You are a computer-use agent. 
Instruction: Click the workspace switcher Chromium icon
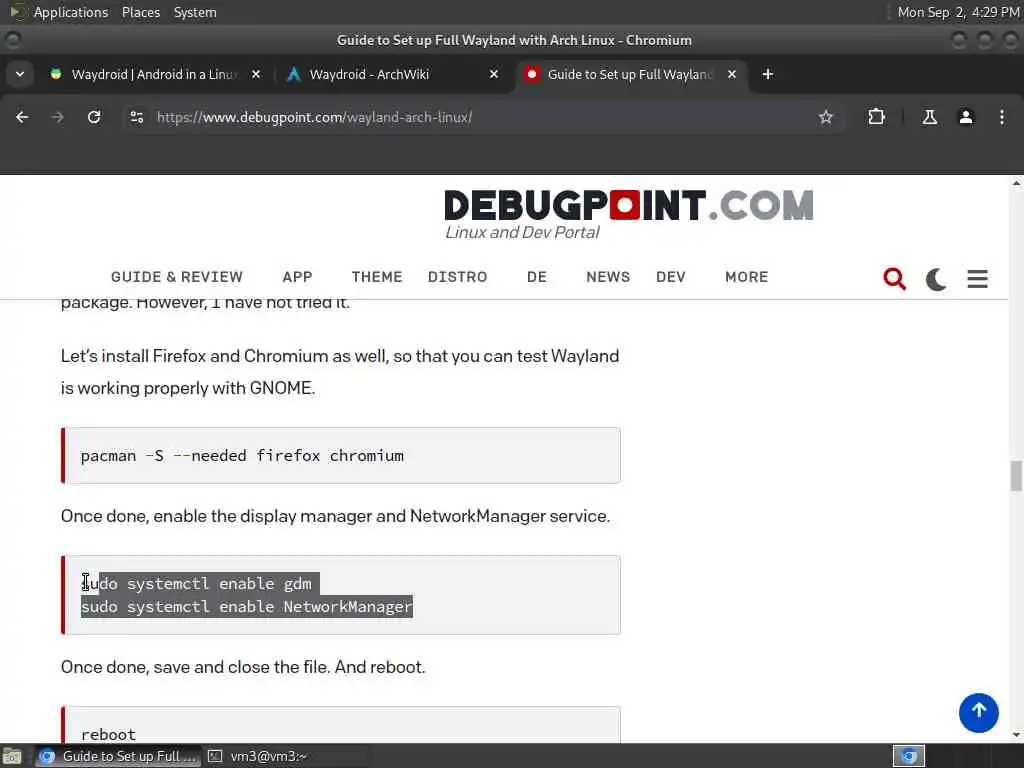point(909,756)
